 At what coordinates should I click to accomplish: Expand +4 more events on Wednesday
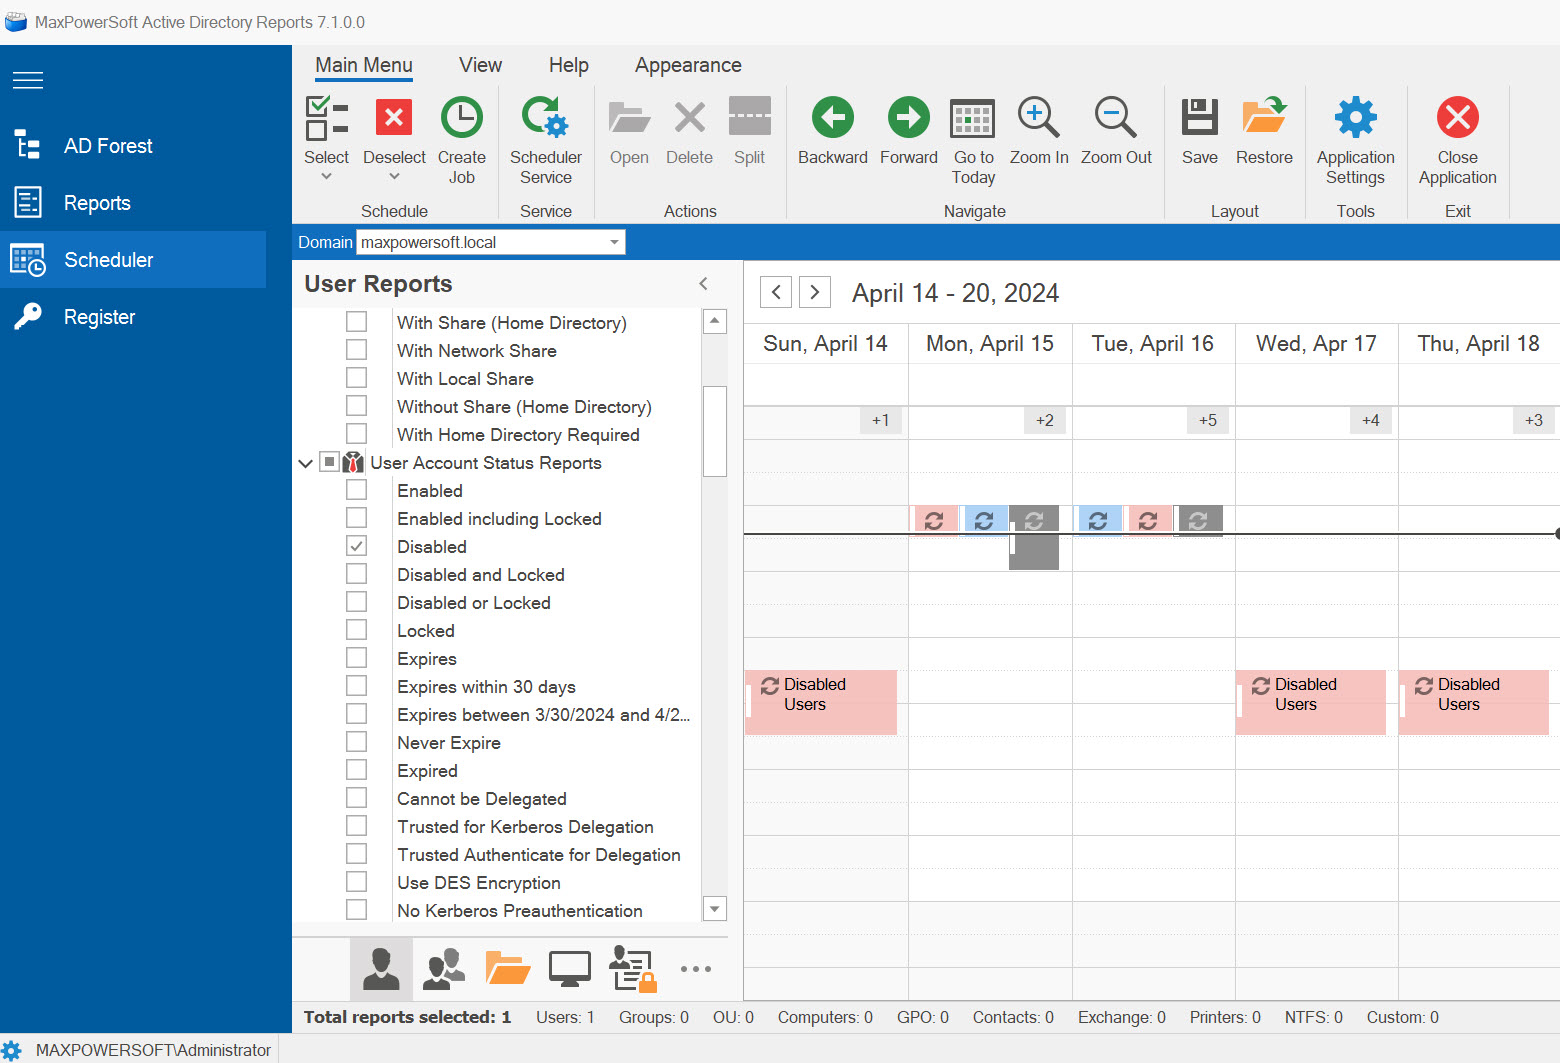point(1371,420)
